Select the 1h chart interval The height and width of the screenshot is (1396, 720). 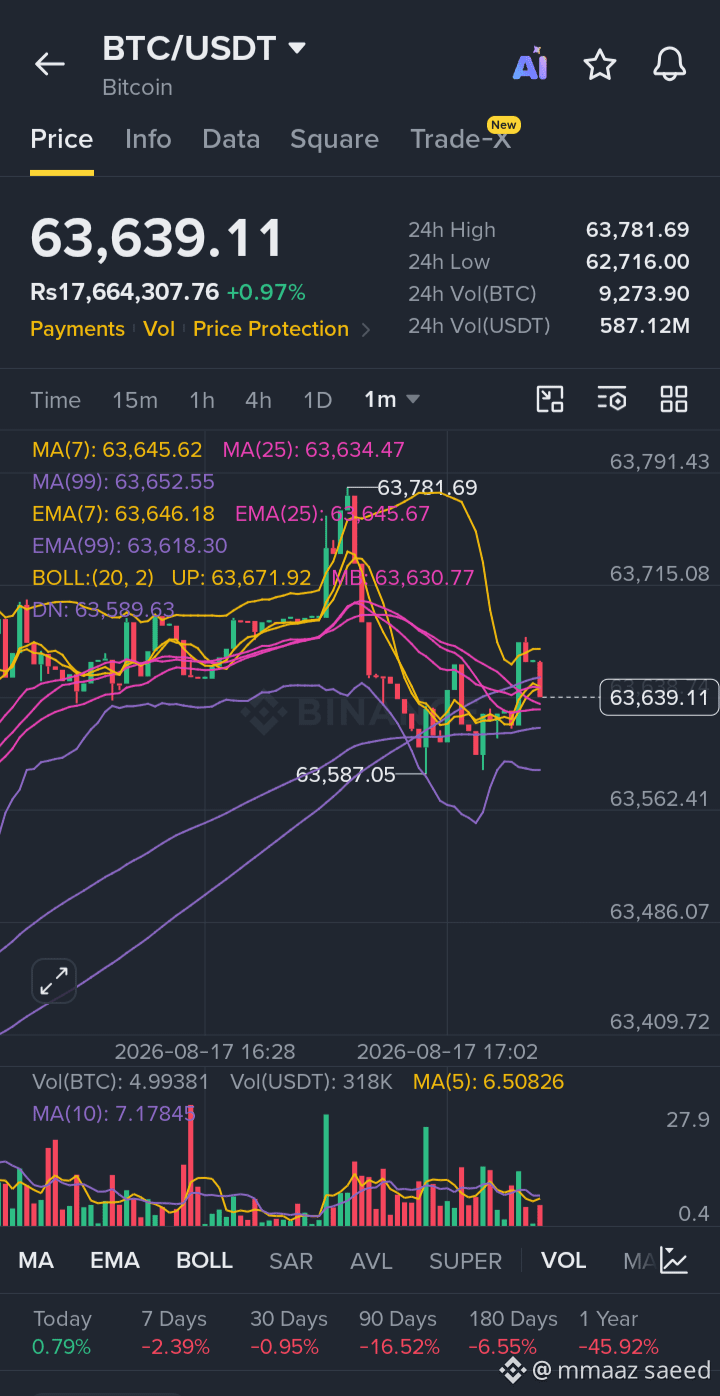(x=202, y=400)
